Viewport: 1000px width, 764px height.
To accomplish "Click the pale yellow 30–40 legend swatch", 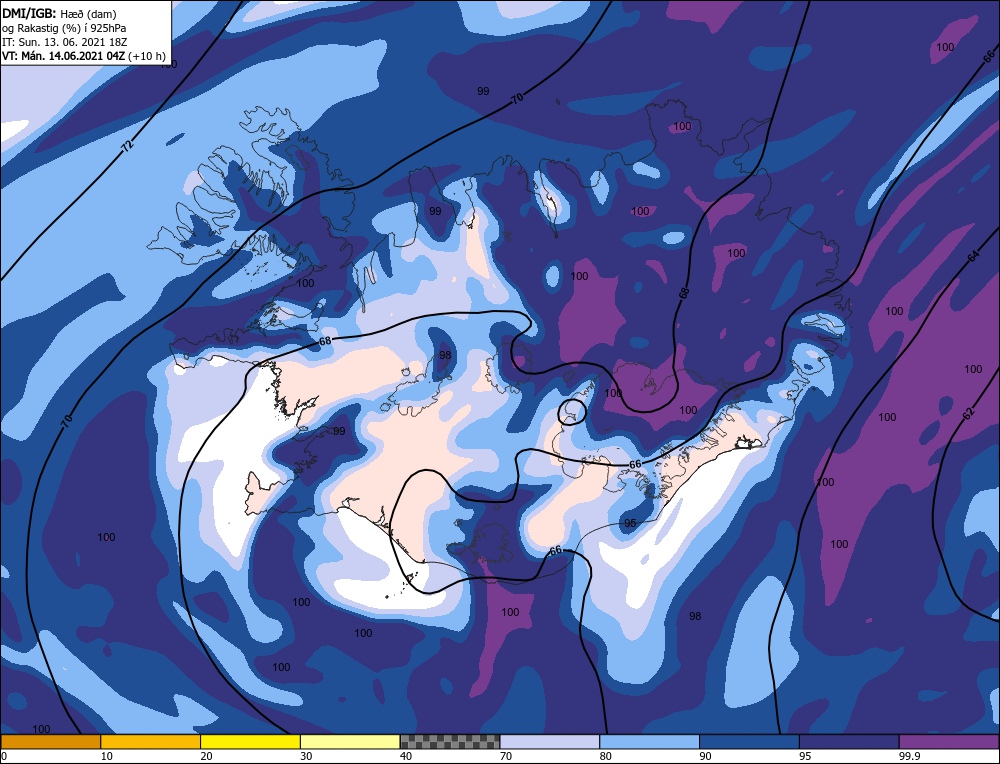I will (350, 742).
